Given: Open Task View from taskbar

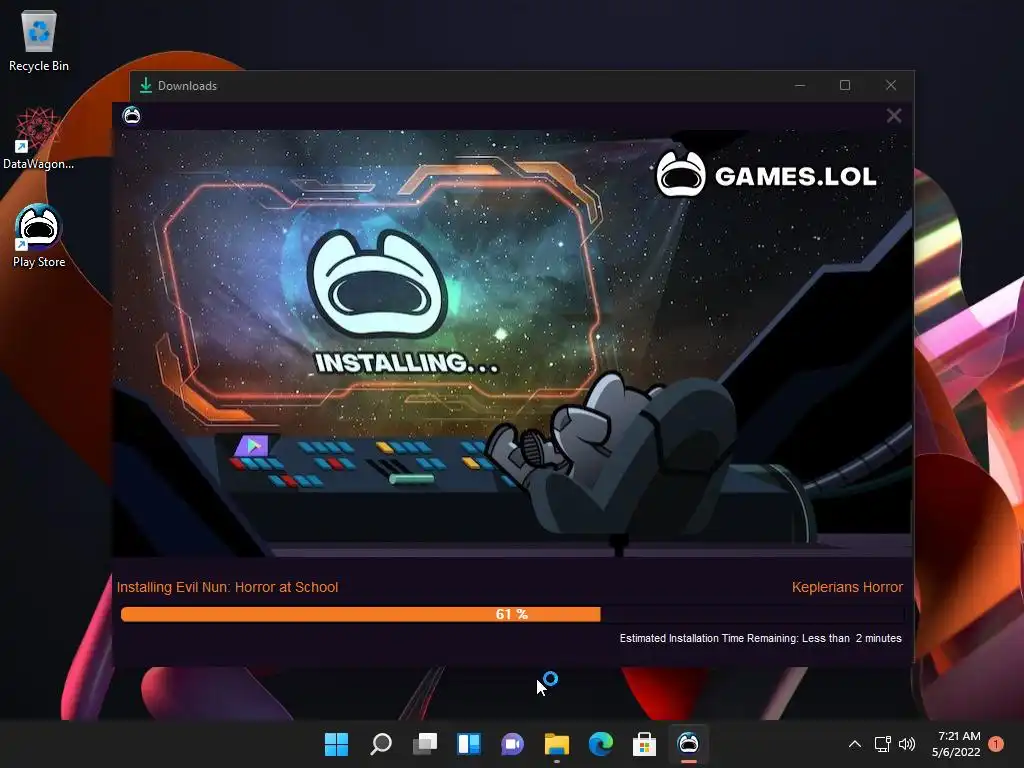Looking at the screenshot, I should pos(425,744).
